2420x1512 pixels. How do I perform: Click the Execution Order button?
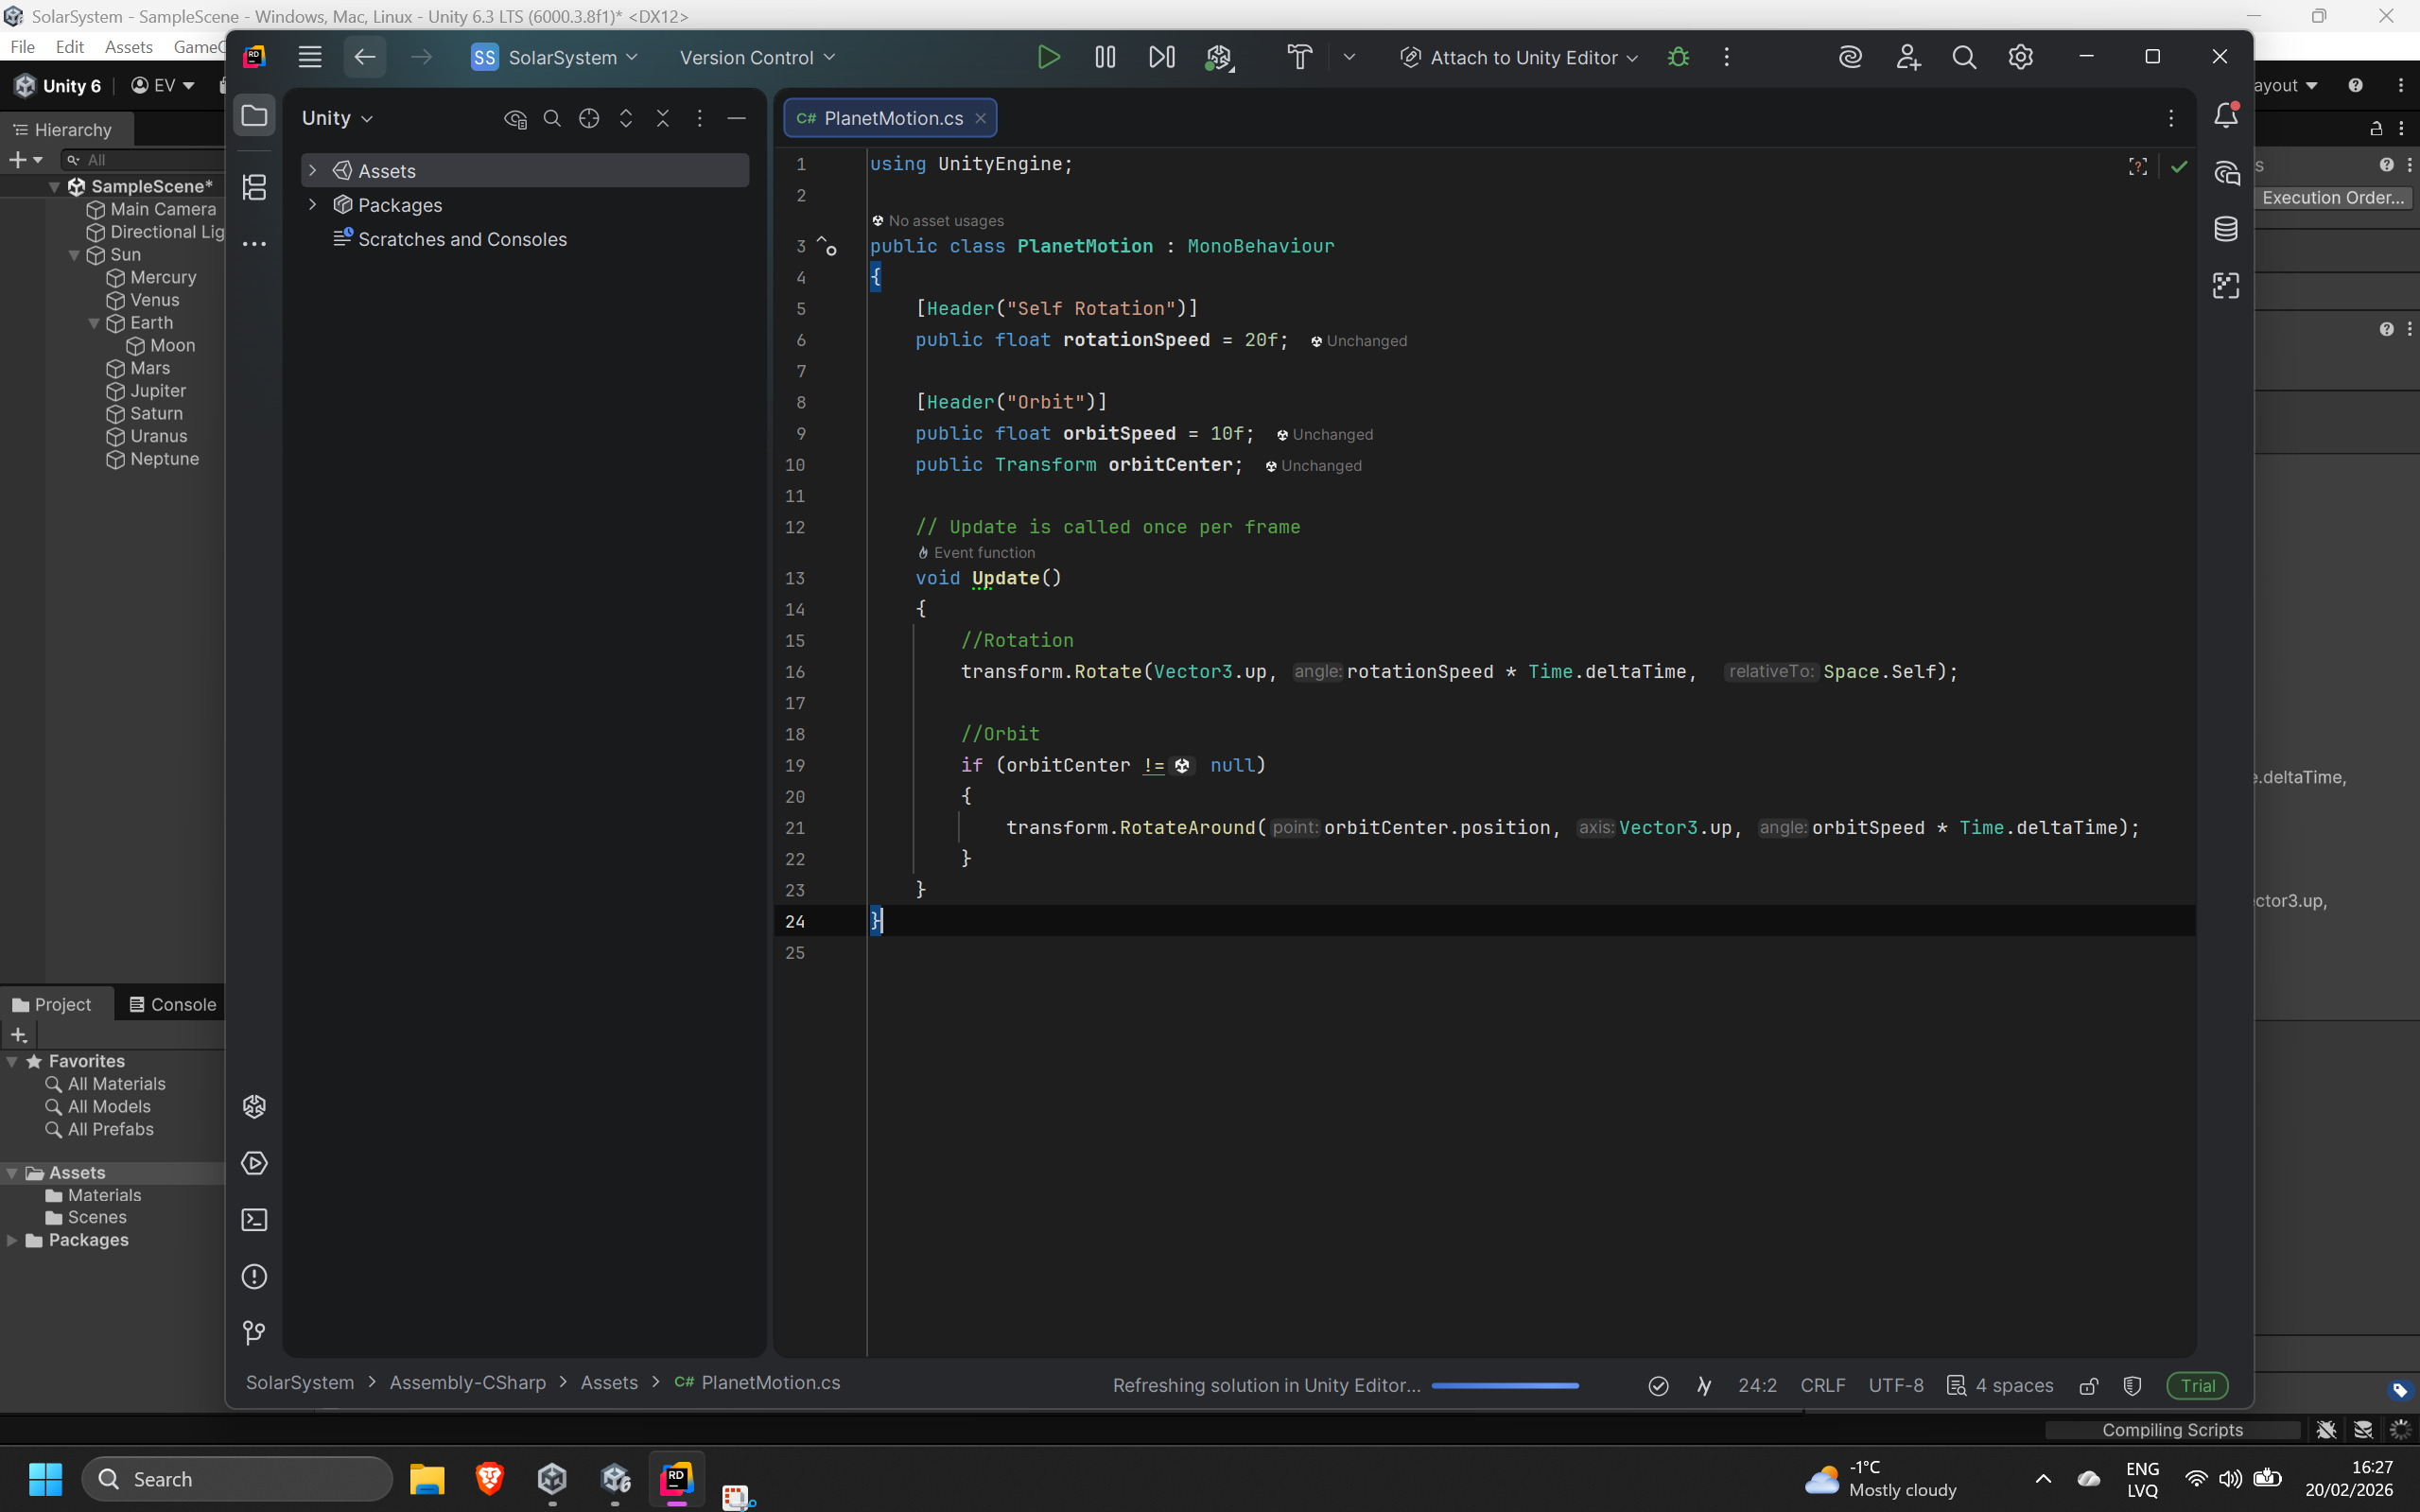coord(2332,198)
